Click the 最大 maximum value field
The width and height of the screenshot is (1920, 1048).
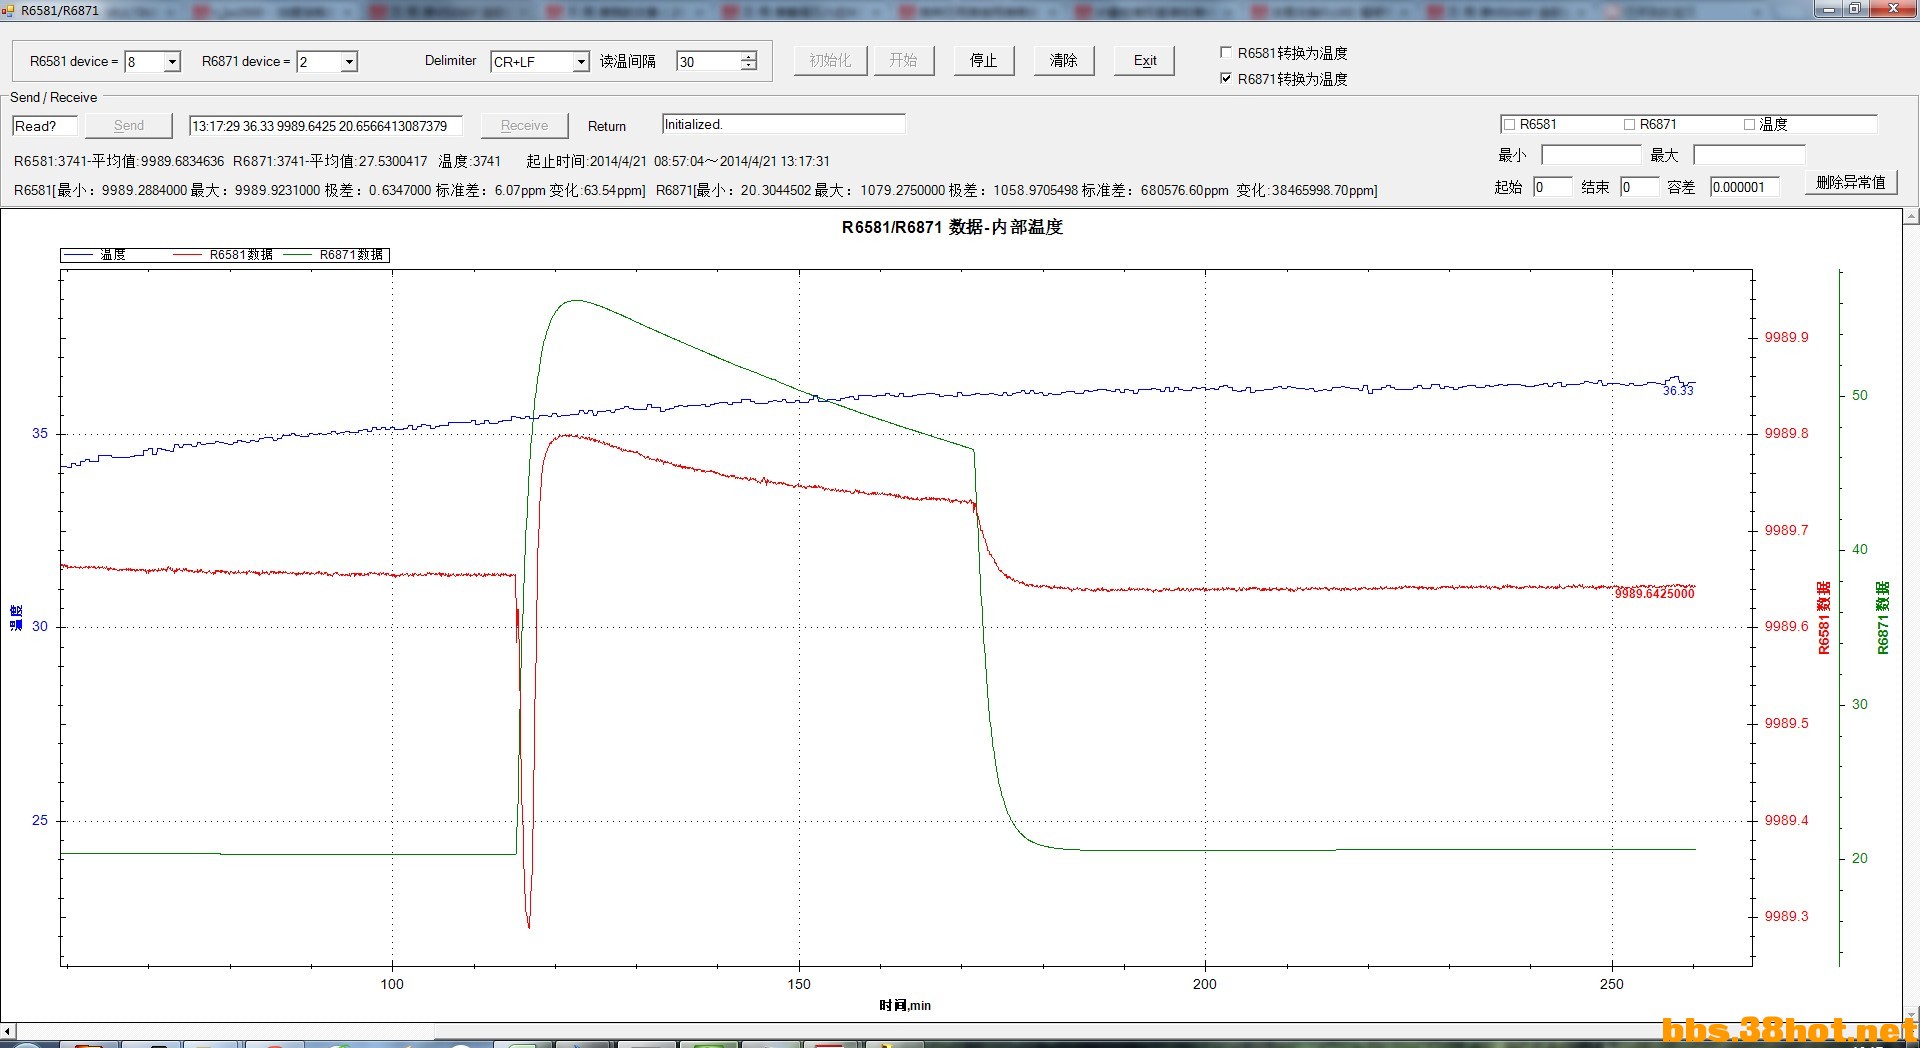[x=1749, y=155]
